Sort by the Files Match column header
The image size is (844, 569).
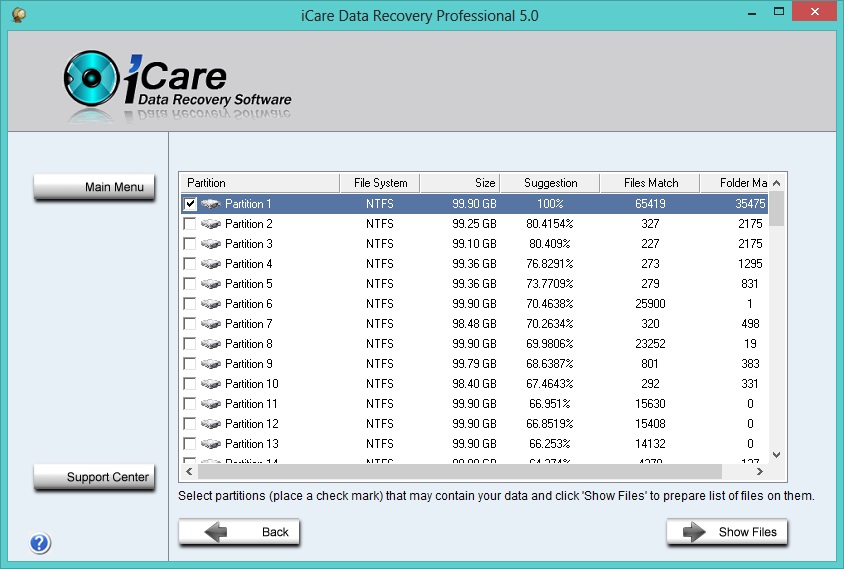[650, 183]
